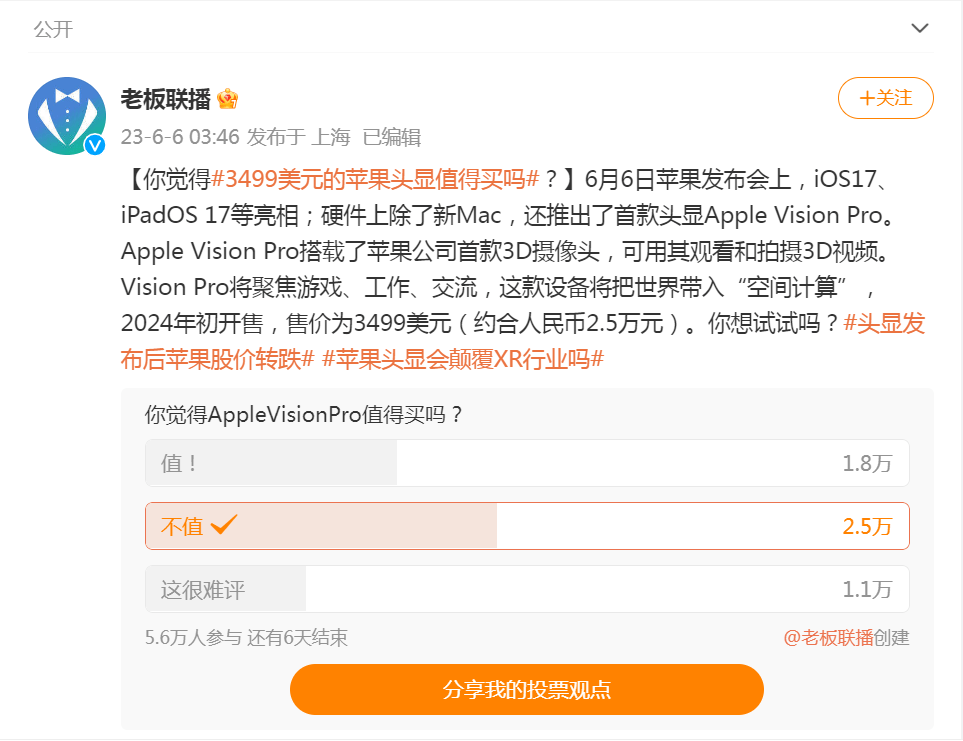Click the blue verified V badge
The image size is (963, 741).
[x=95, y=145]
